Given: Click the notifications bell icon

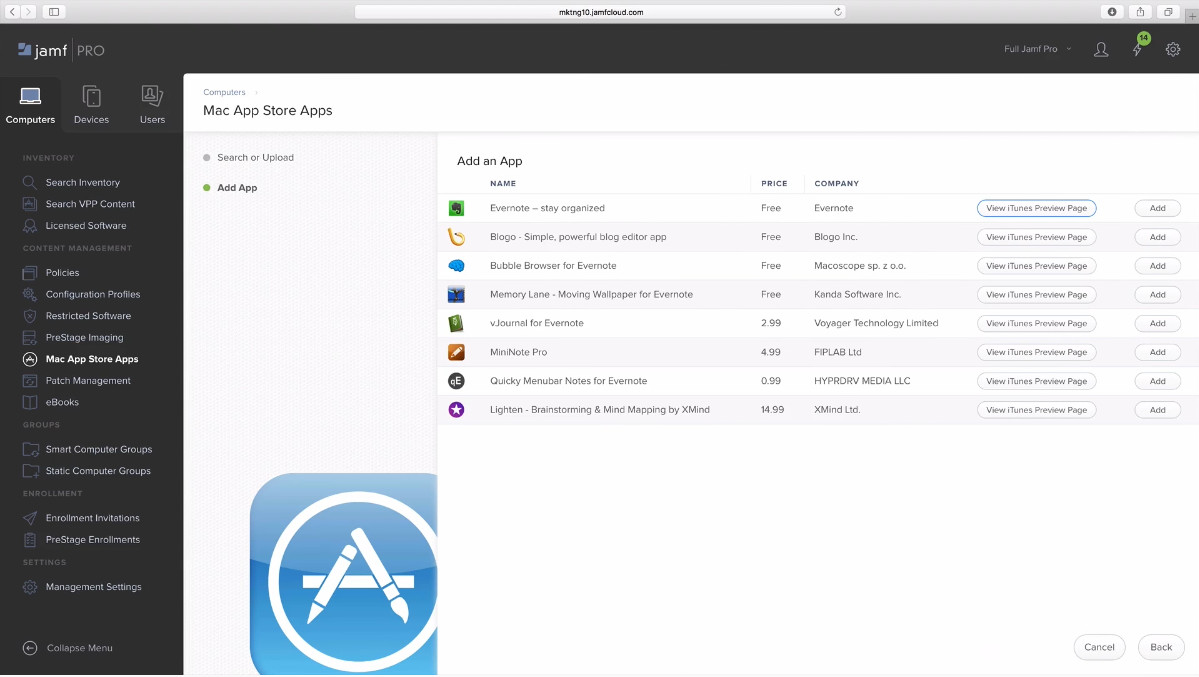Looking at the screenshot, I should 1137,48.
